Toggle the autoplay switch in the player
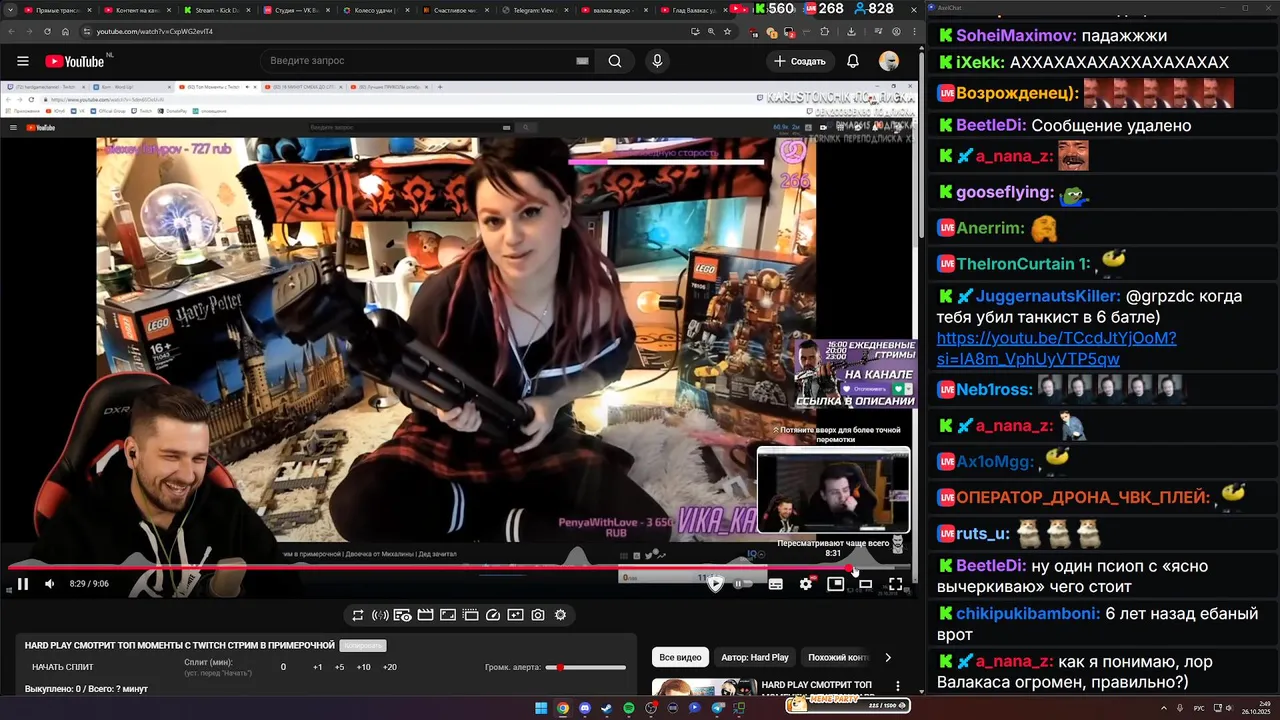The image size is (1280, 720). coord(741,583)
